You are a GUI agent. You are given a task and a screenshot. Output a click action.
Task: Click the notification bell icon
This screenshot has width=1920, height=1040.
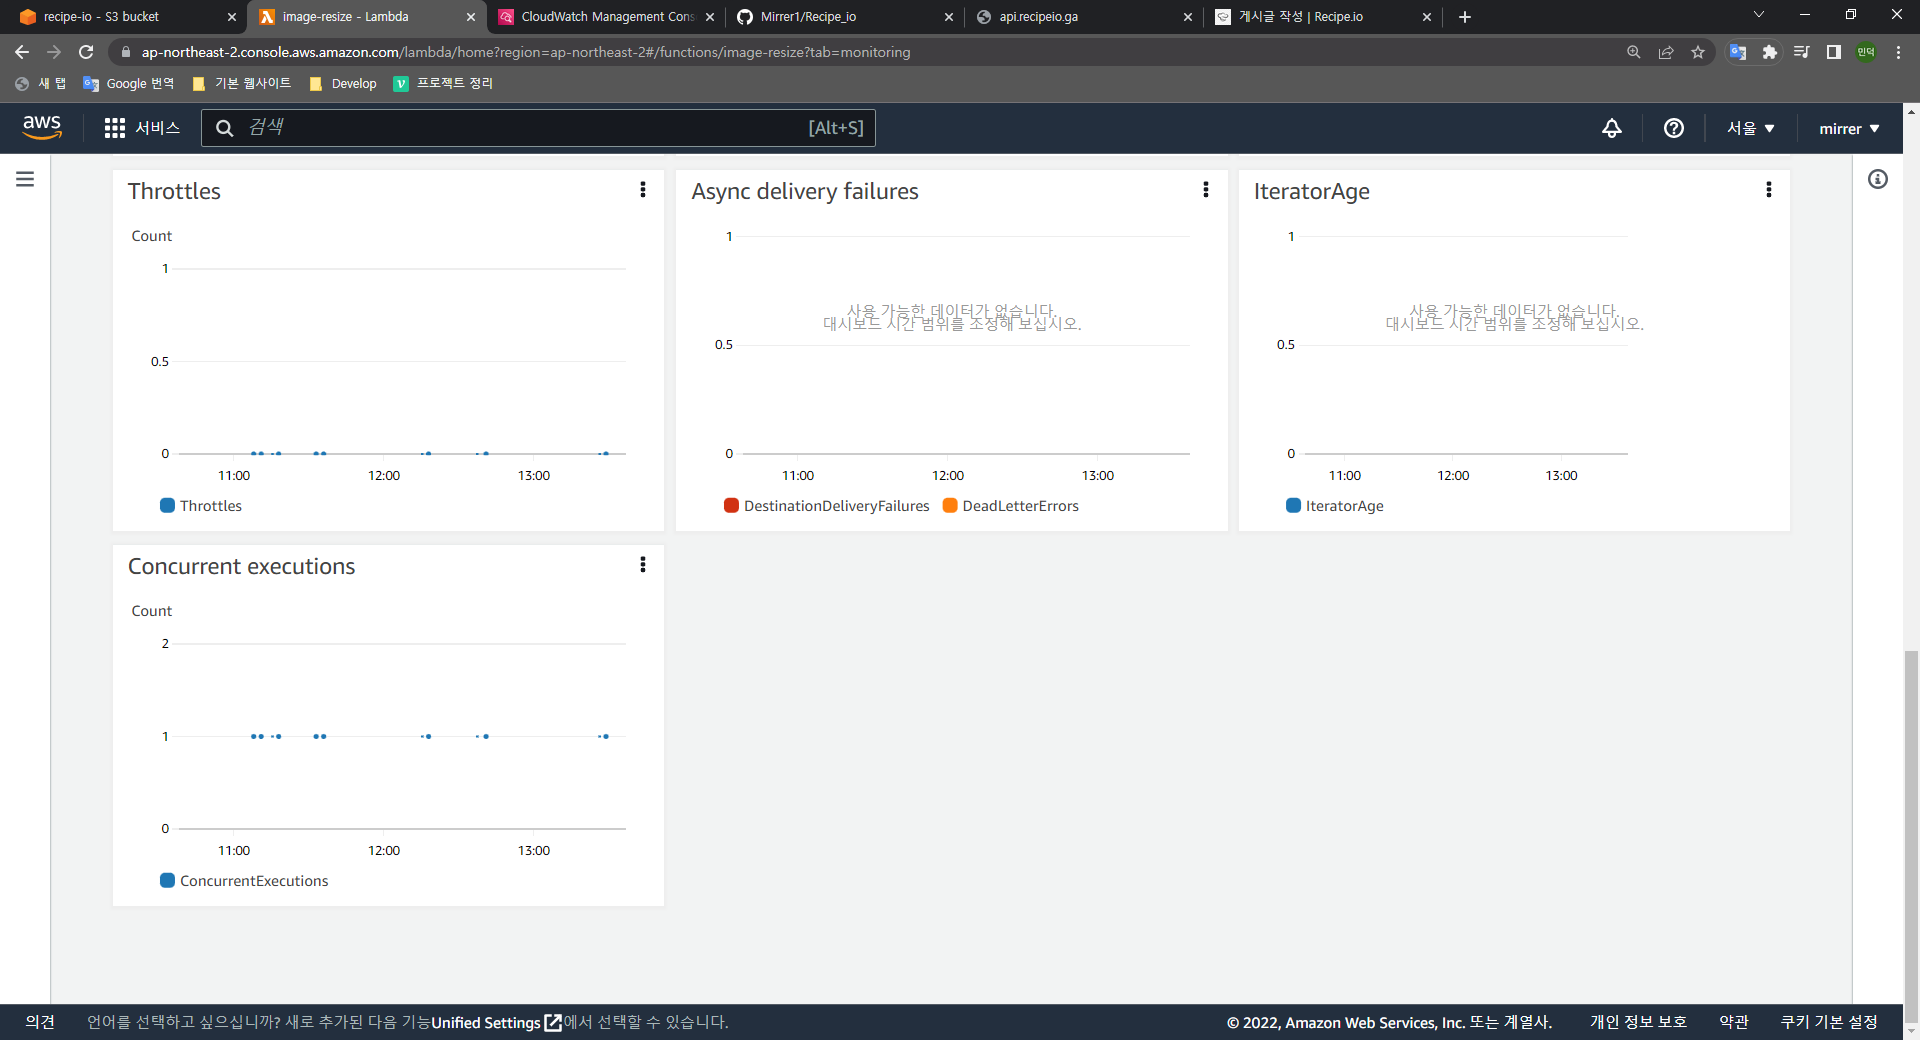[1611, 128]
